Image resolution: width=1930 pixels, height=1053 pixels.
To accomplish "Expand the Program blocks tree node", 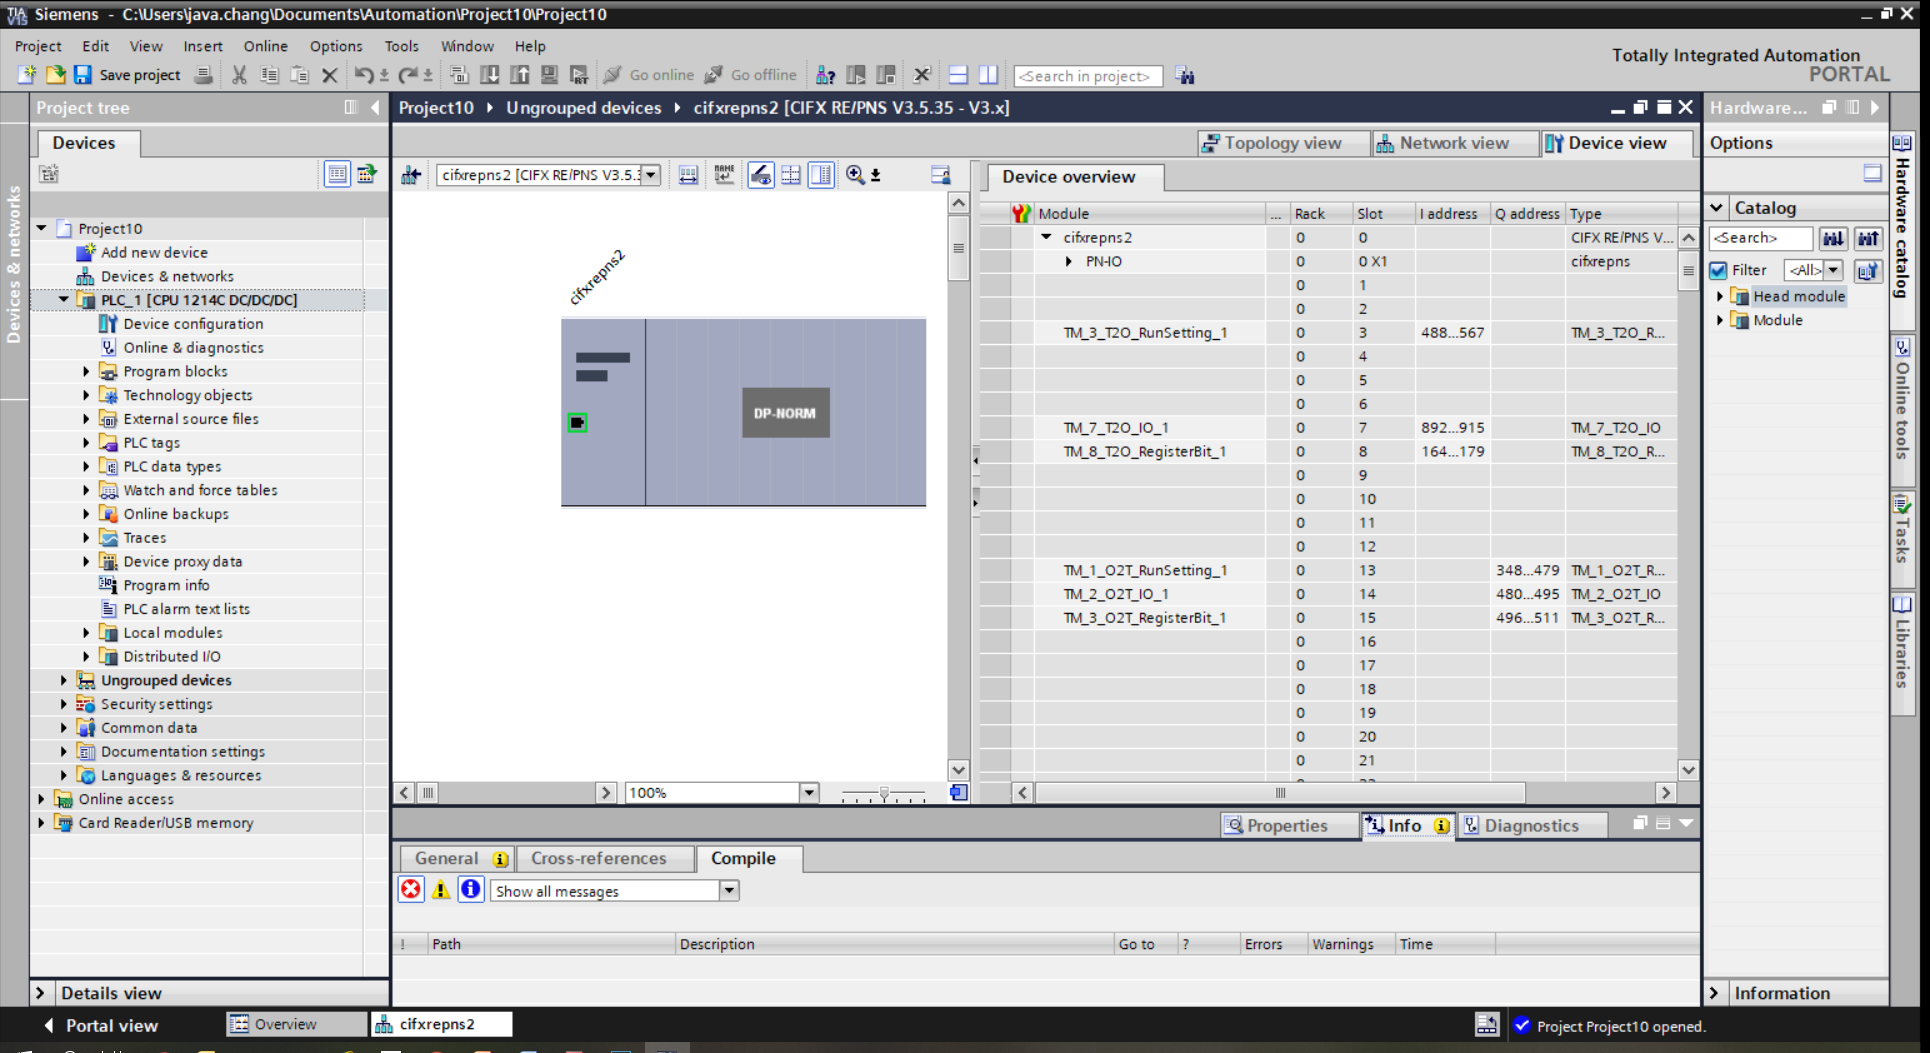I will (x=86, y=372).
